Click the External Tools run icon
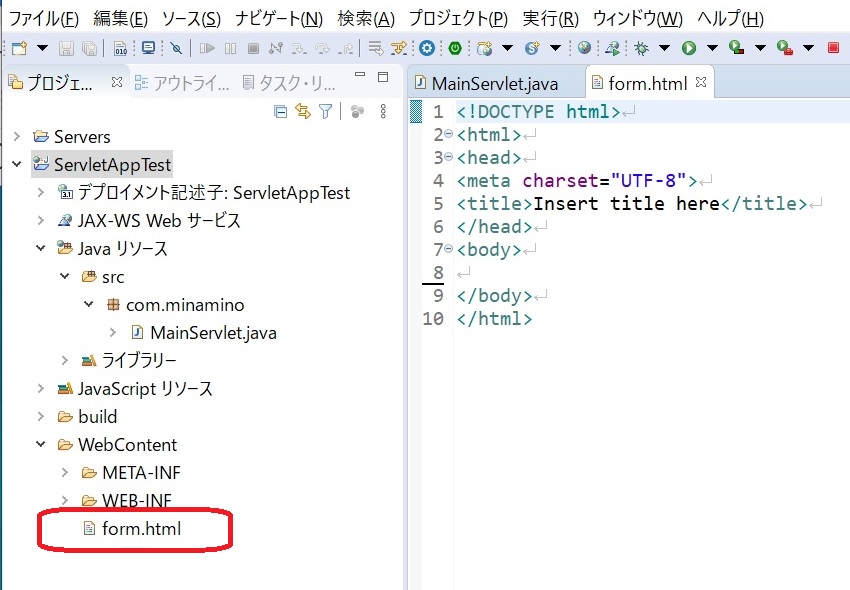 [x=784, y=48]
